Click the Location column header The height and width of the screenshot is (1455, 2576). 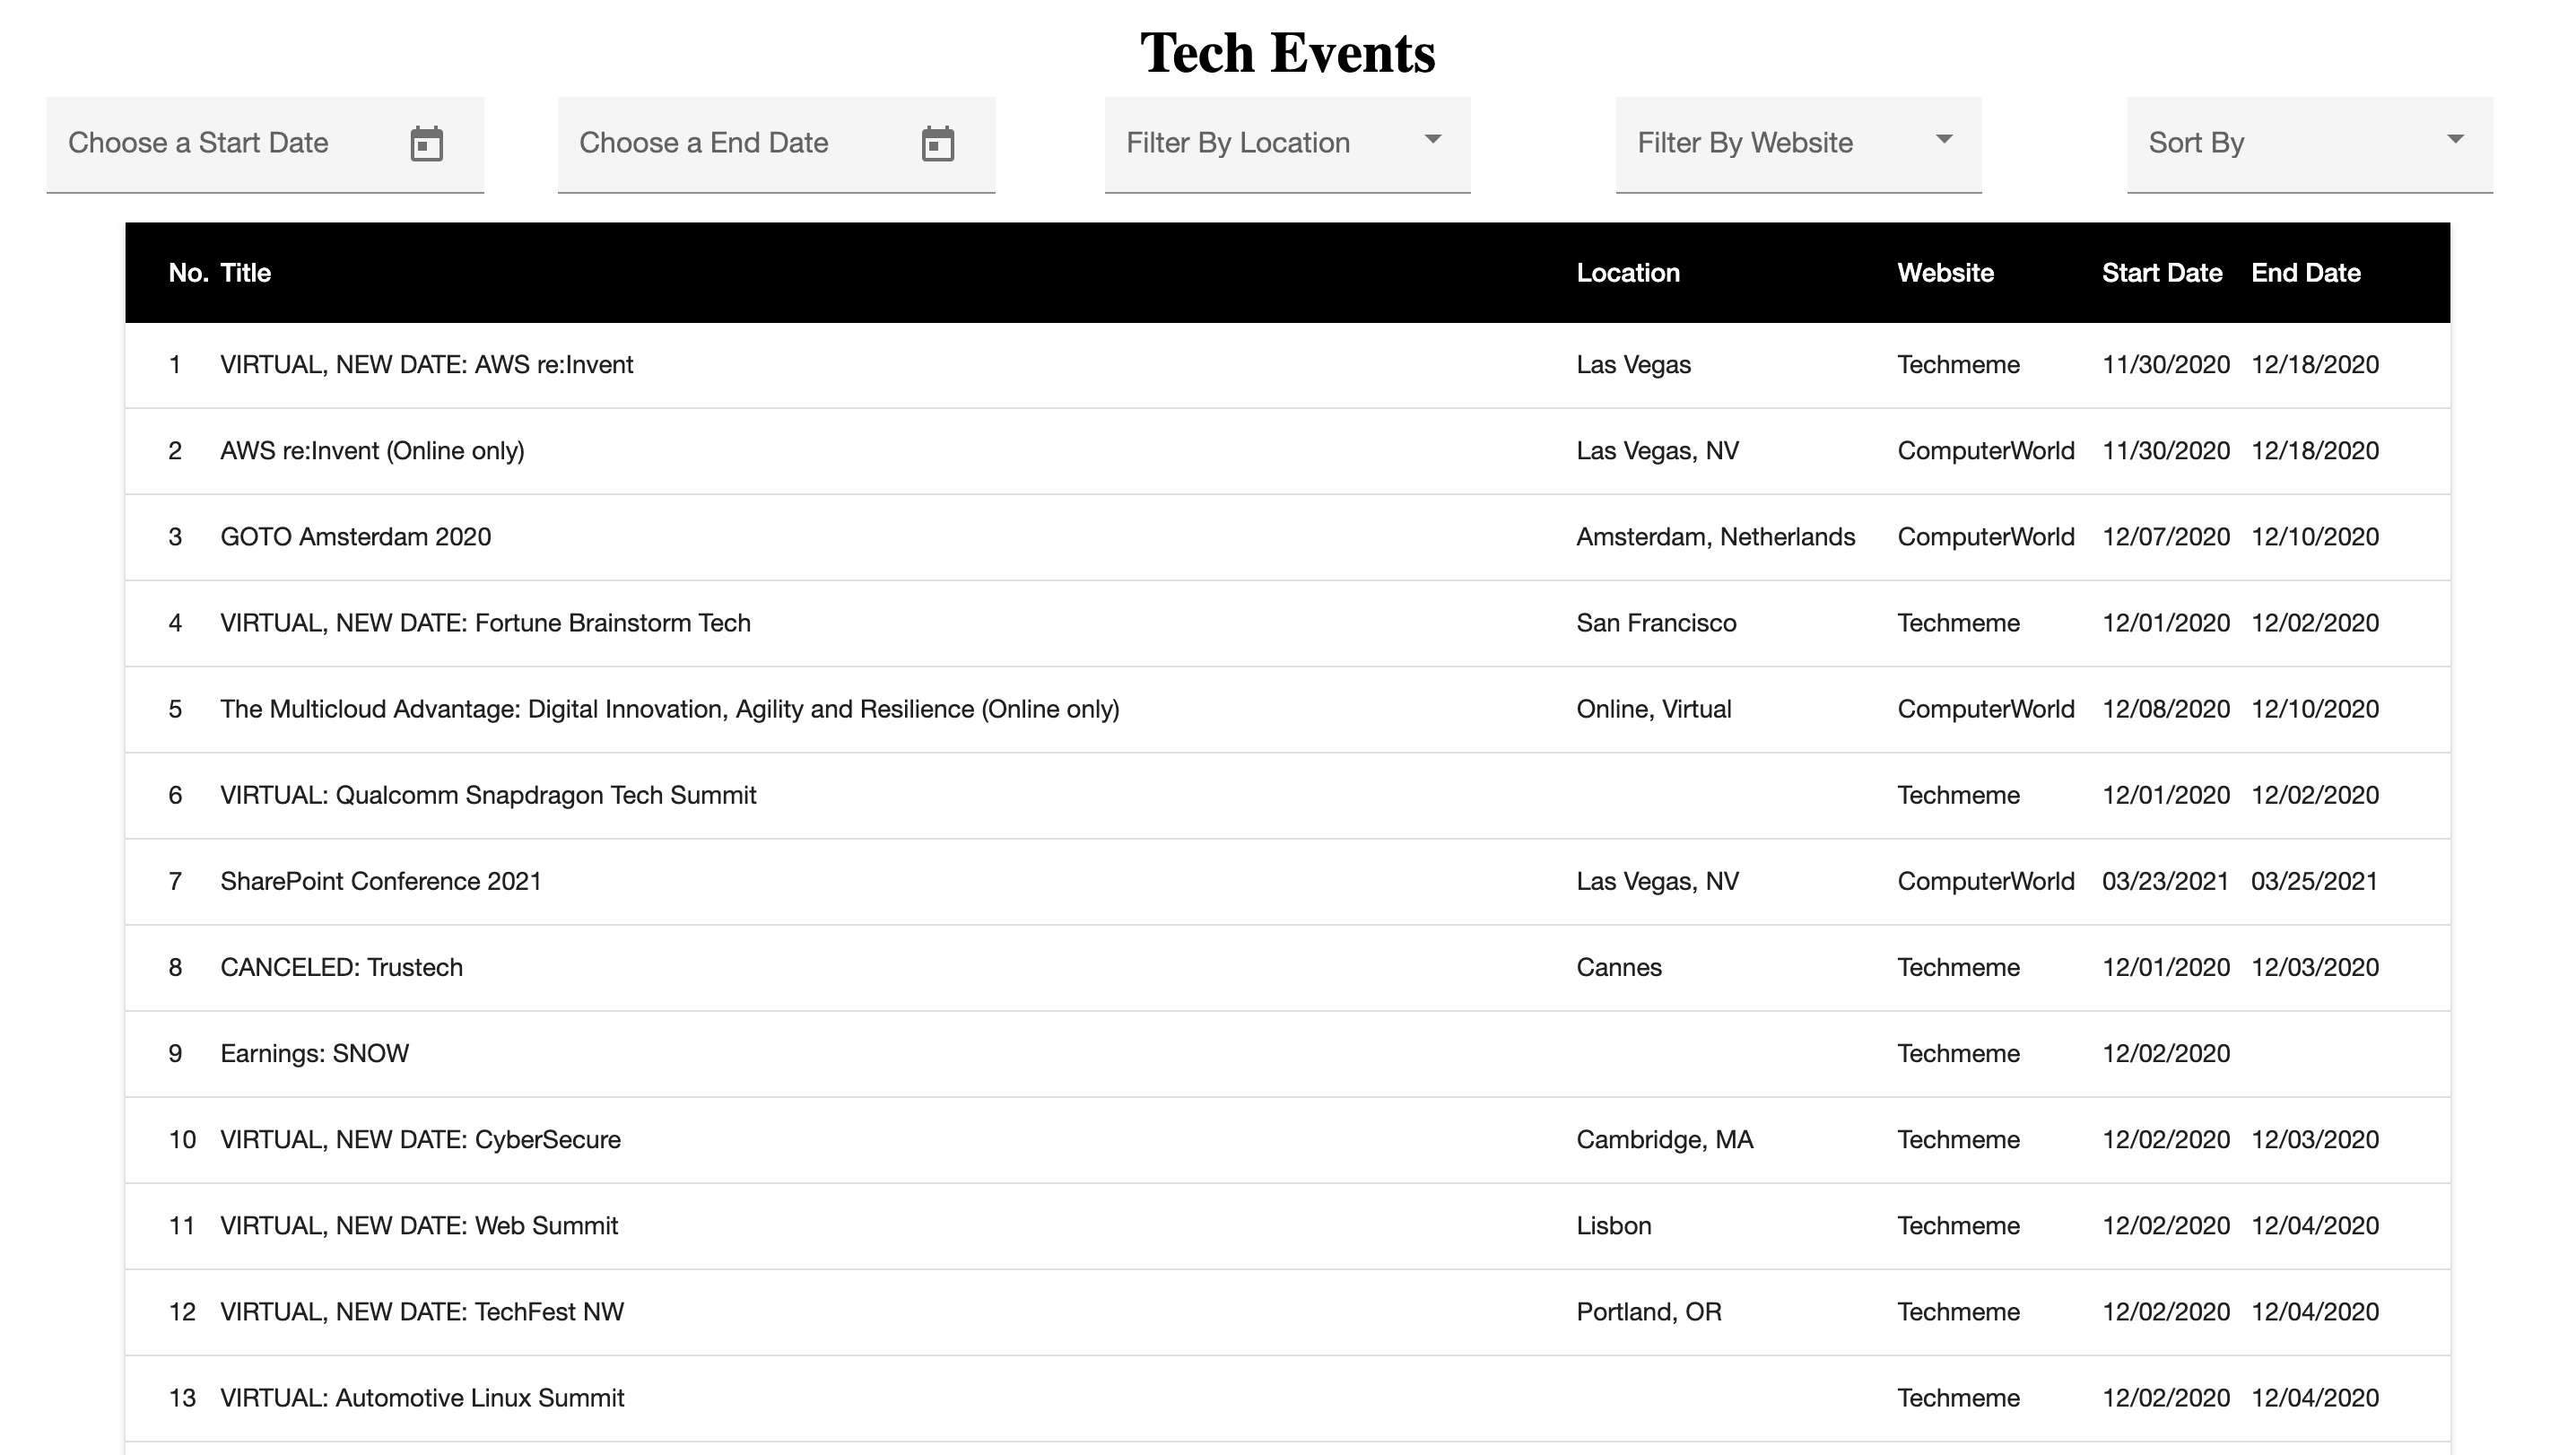(1628, 273)
